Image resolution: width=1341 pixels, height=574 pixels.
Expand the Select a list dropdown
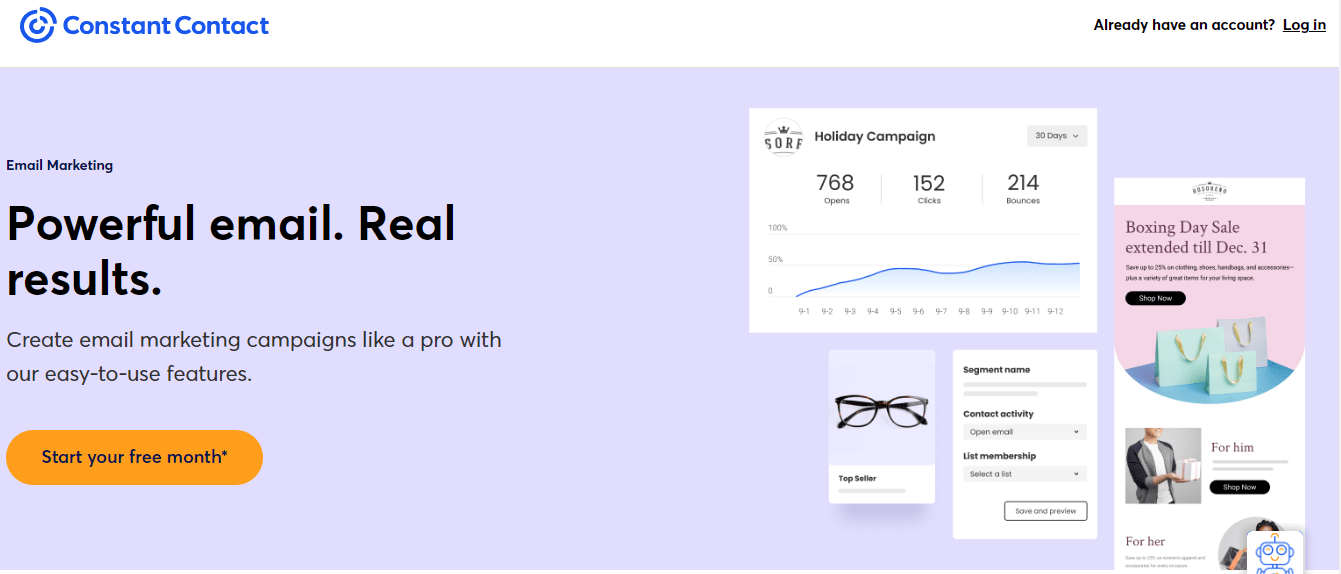pos(1024,474)
